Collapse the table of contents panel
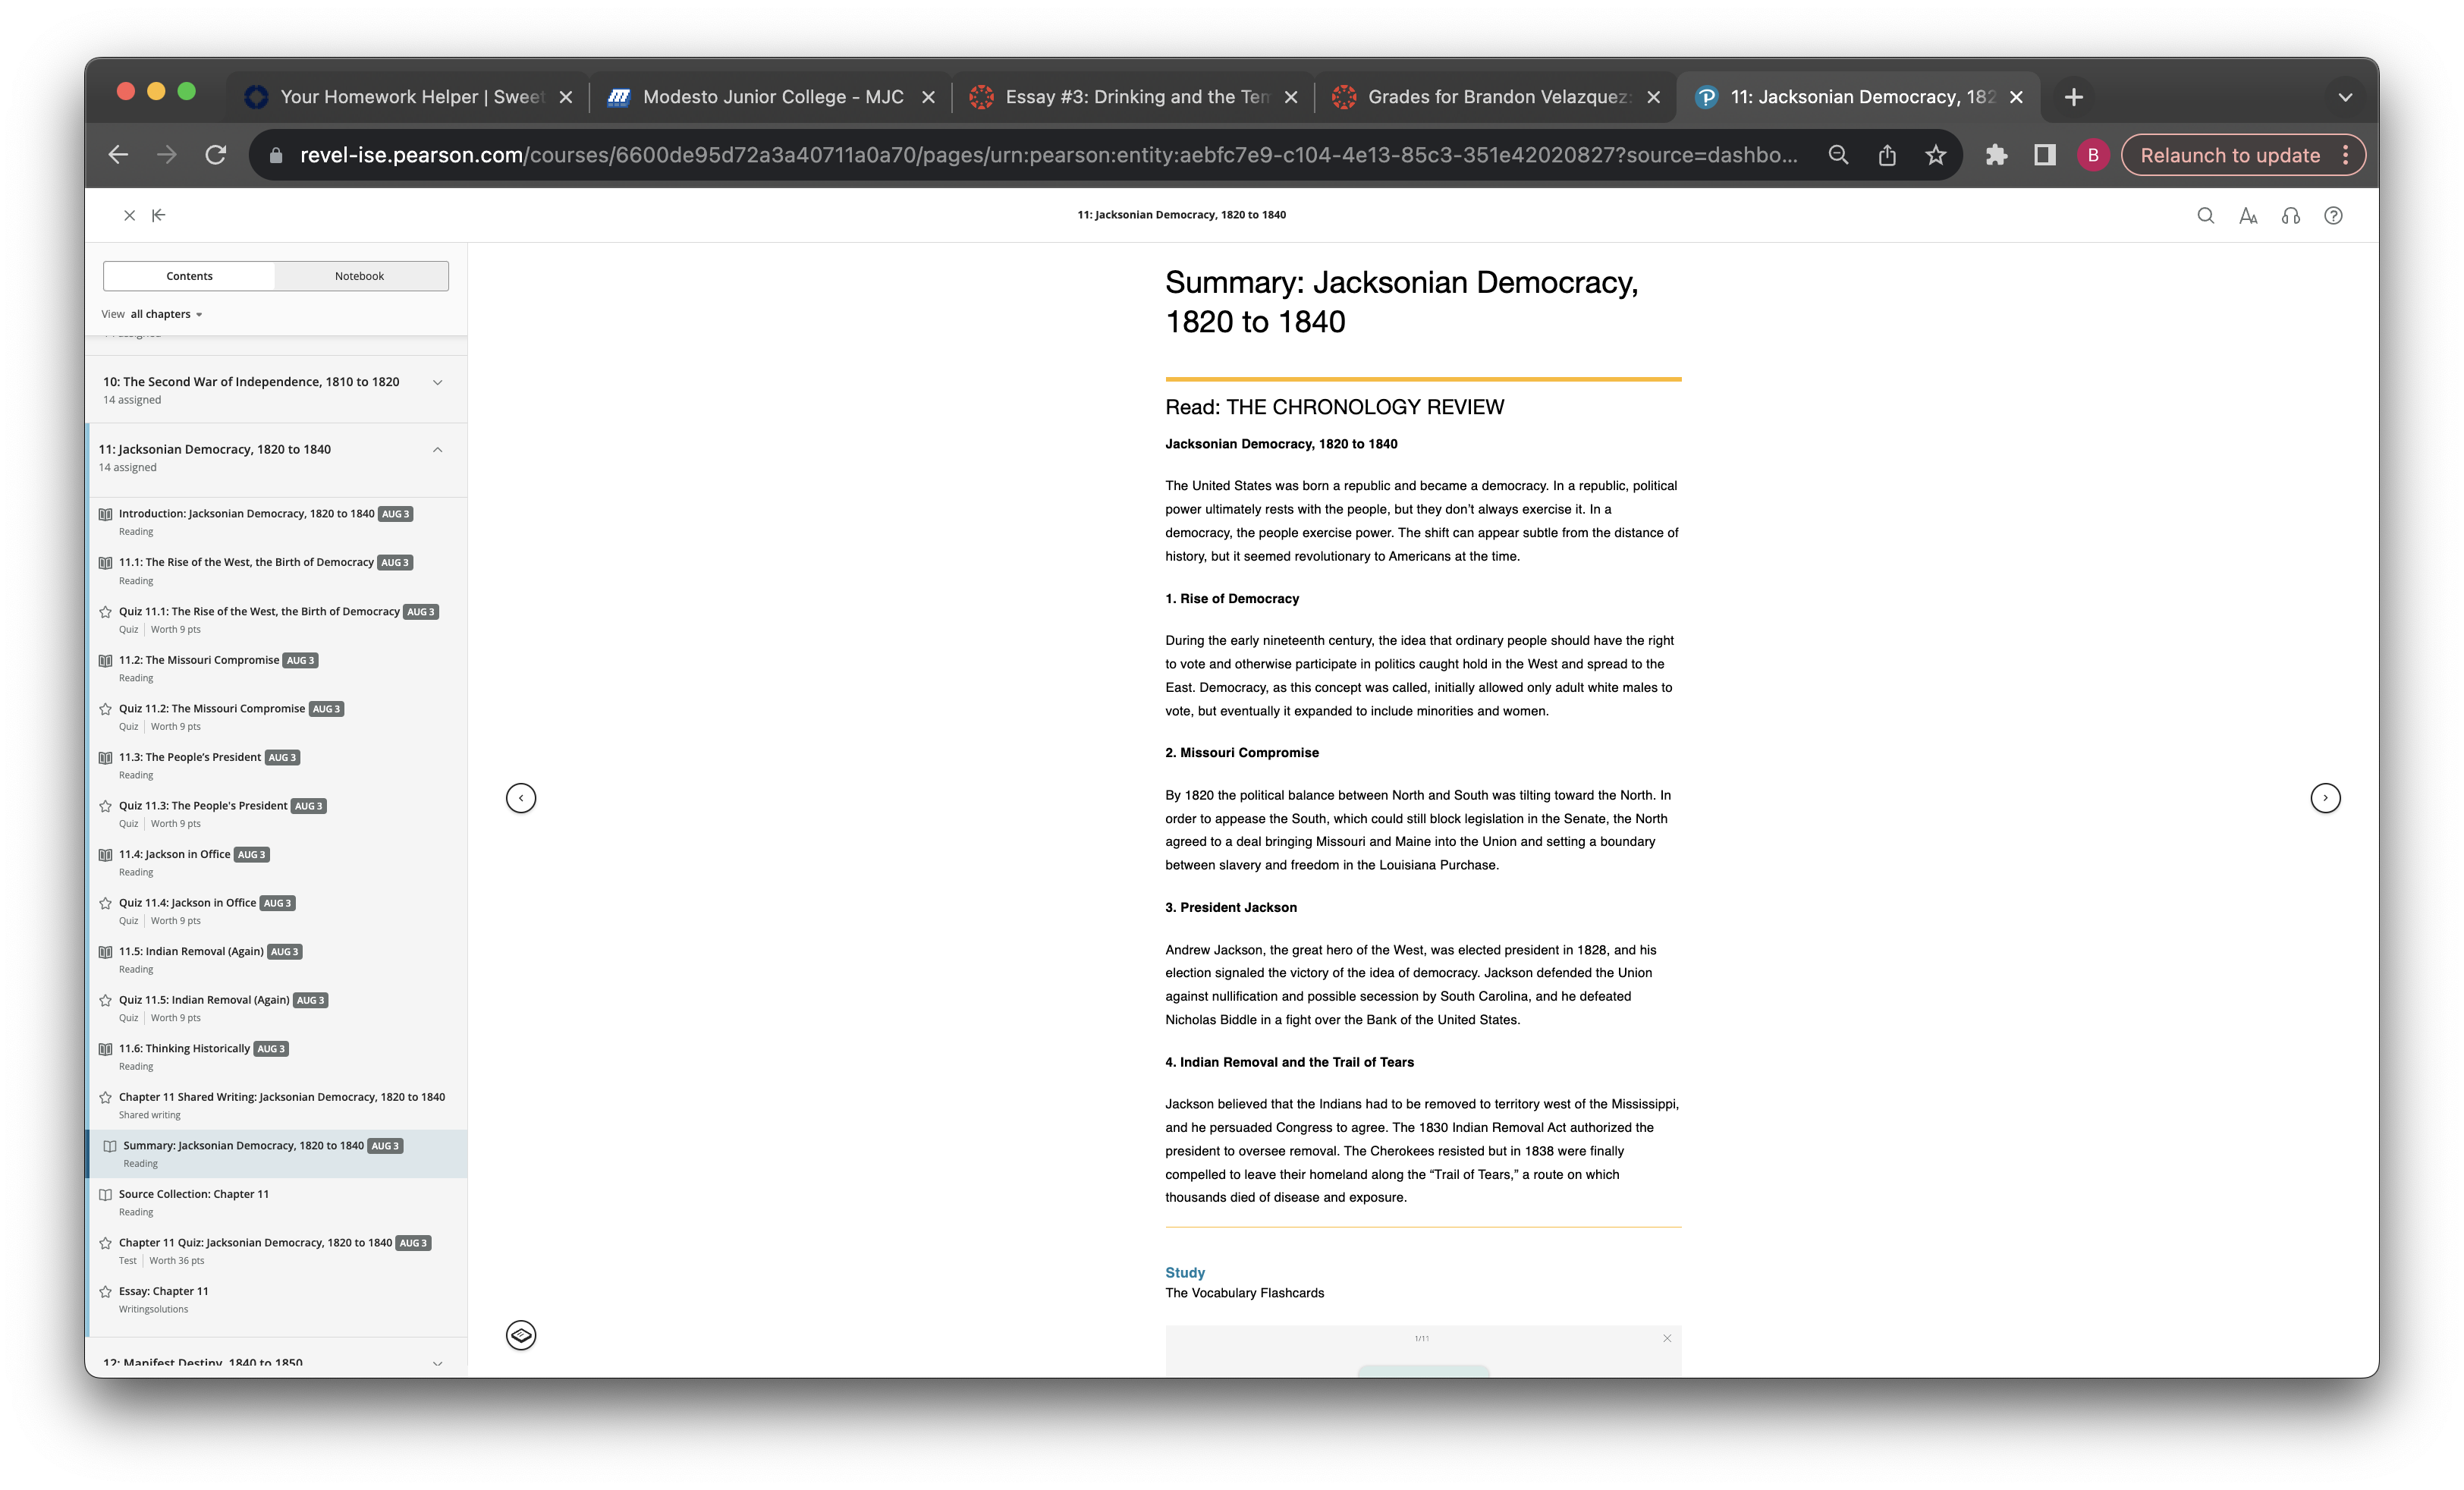The image size is (2464, 1490). [x=159, y=215]
